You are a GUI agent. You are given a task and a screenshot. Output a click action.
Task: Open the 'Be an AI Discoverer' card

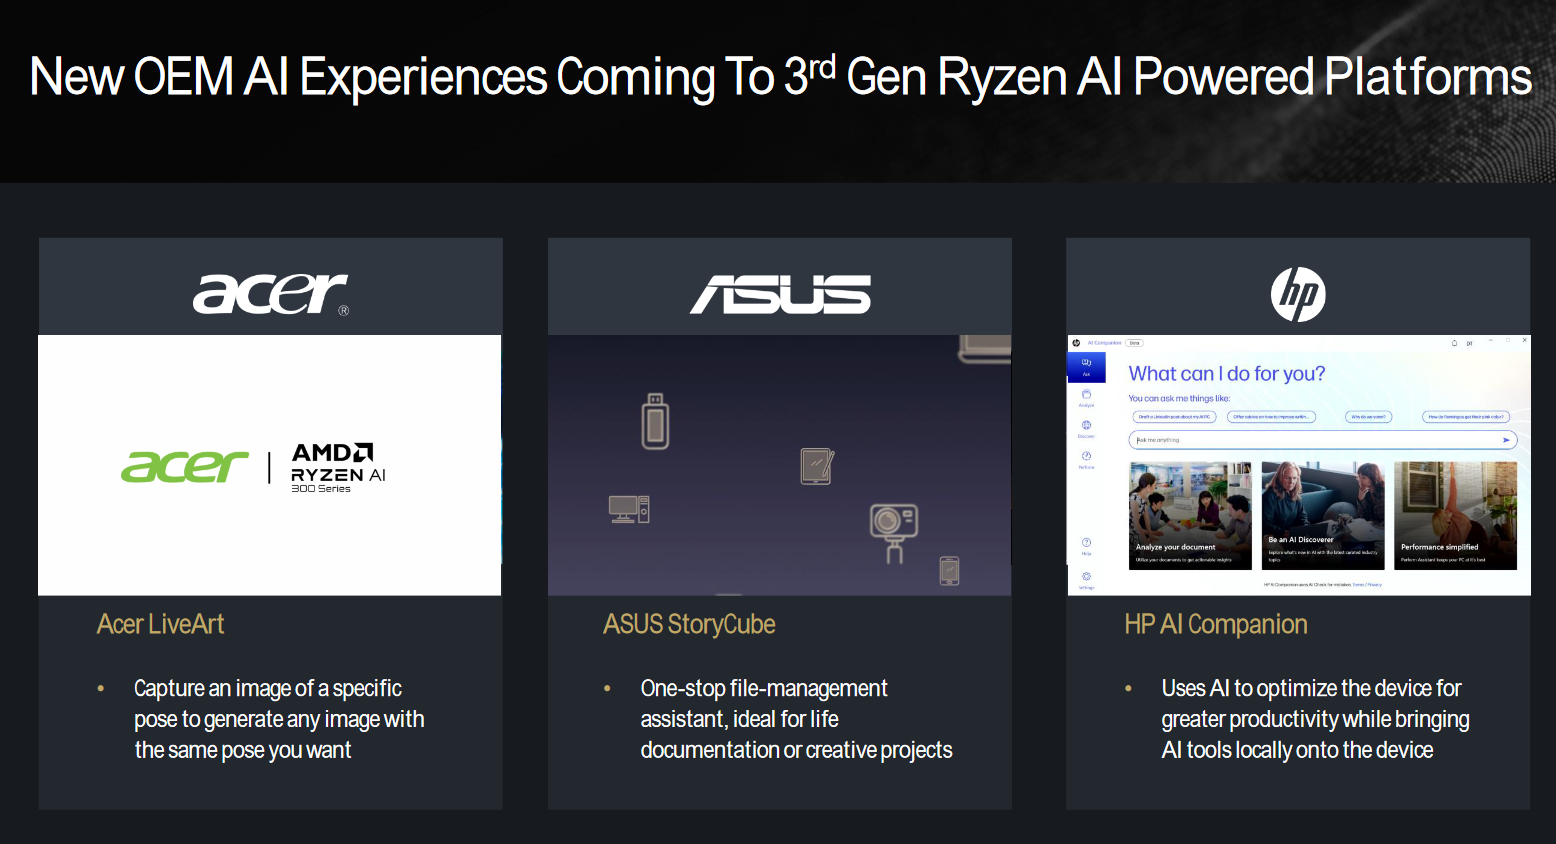click(1322, 515)
